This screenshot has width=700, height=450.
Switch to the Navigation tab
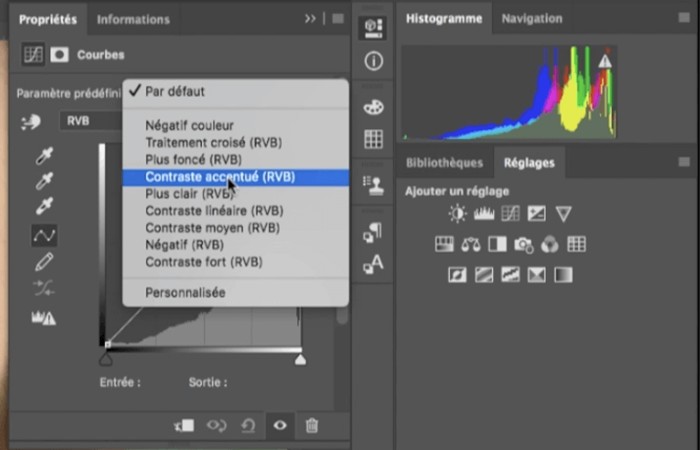pos(532,19)
